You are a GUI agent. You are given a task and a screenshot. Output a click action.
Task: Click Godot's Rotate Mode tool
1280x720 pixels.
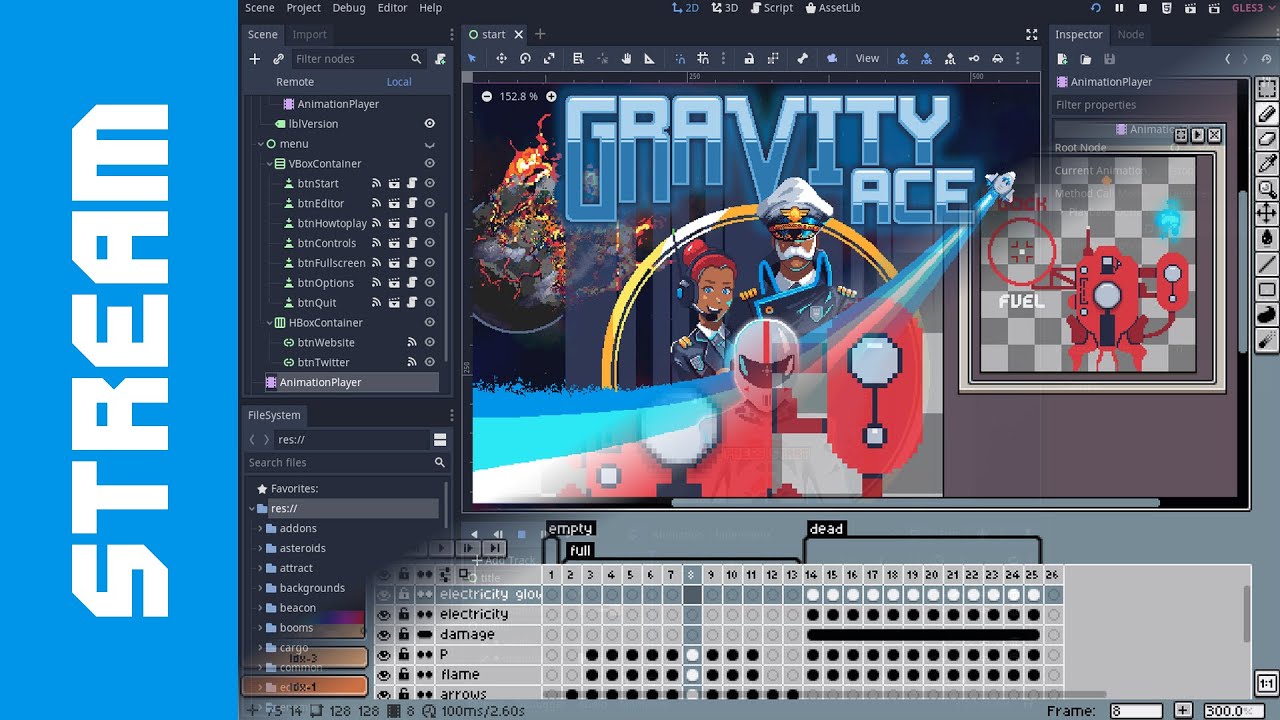[x=525, y=58]
